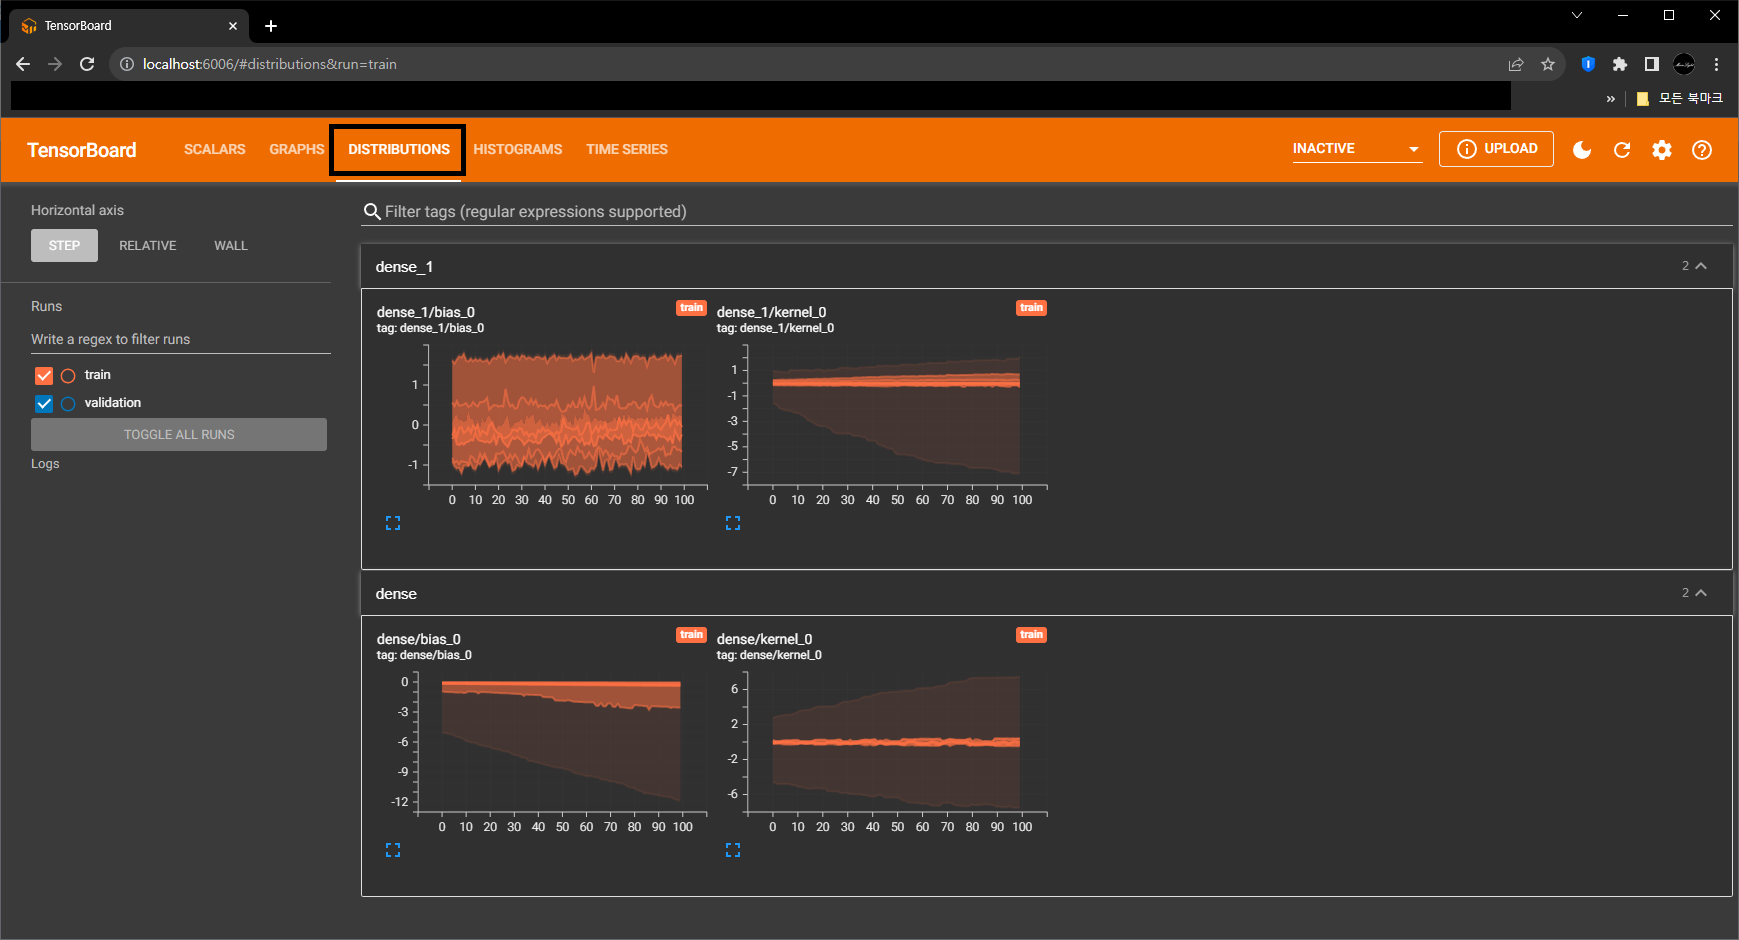Viewport: 1739px width, 940px height.
Task: Collapse the dense_1 section
Action: pyautogui.click(x=1701, y=266)
